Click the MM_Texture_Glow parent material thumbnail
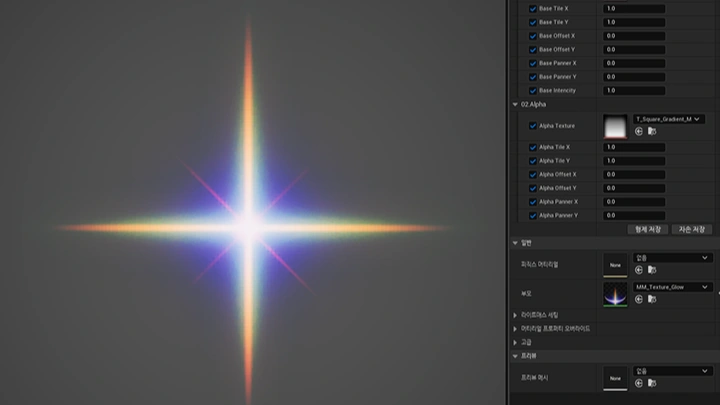This screenshot has height=405, width=720. pos(615,293)
